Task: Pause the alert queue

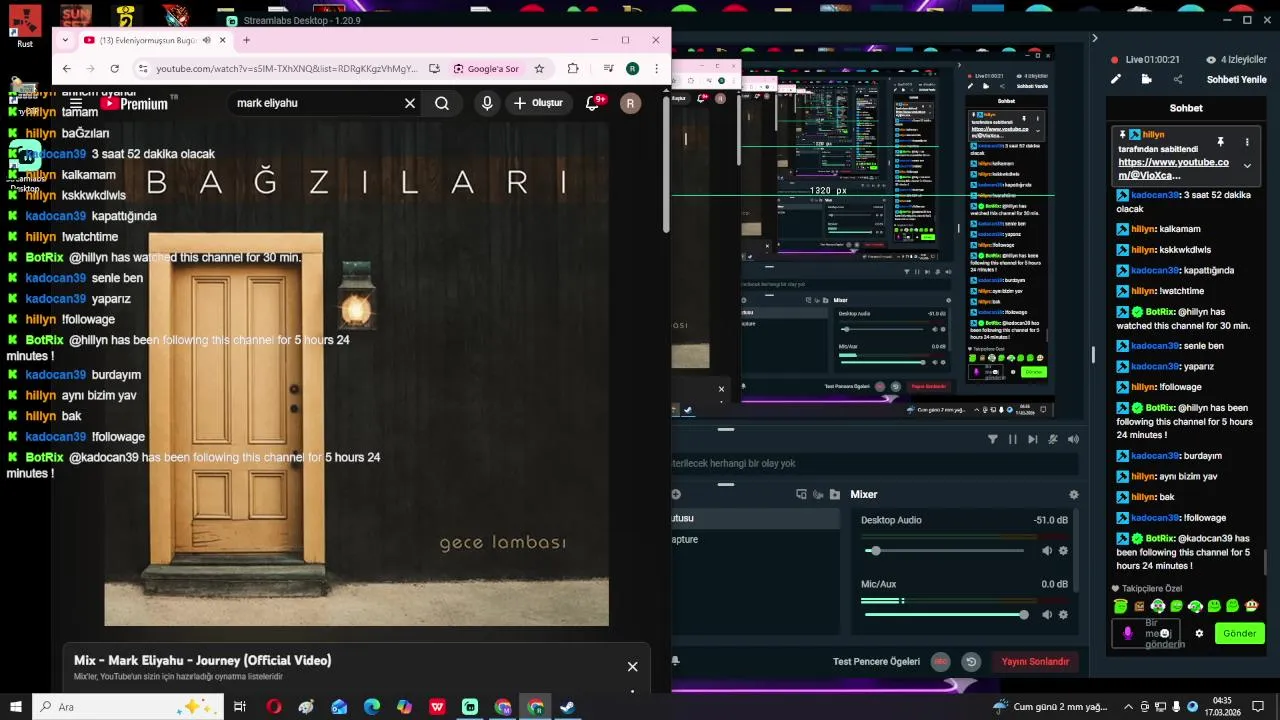Action: pyautogui.click(x=1012, y=439)
